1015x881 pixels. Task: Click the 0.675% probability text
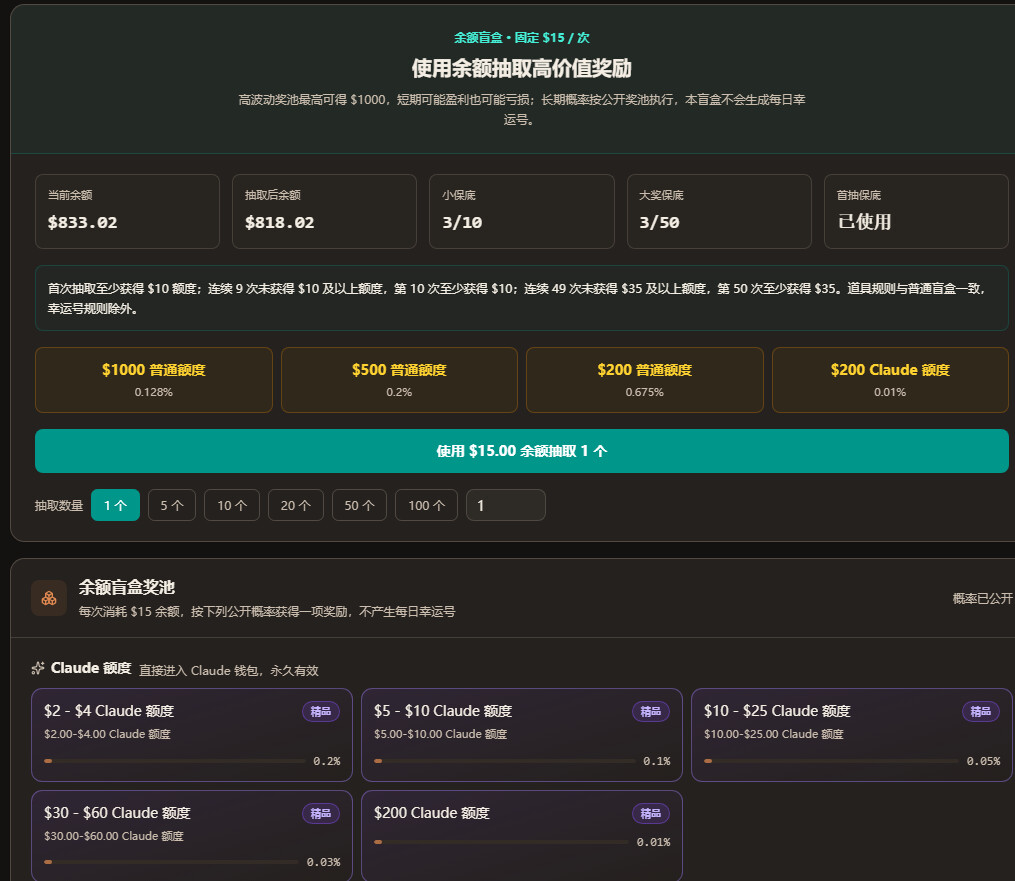(x=645, y=392)
